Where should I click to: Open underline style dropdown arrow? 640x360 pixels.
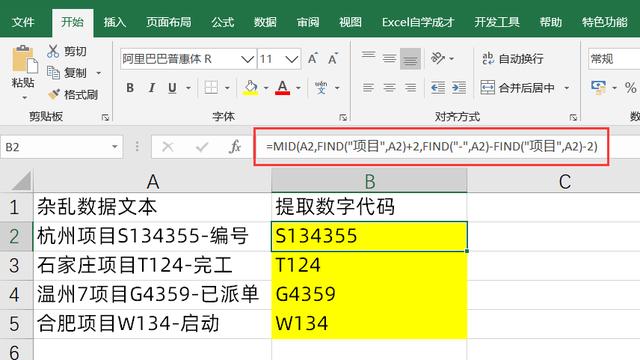point(188,88)
